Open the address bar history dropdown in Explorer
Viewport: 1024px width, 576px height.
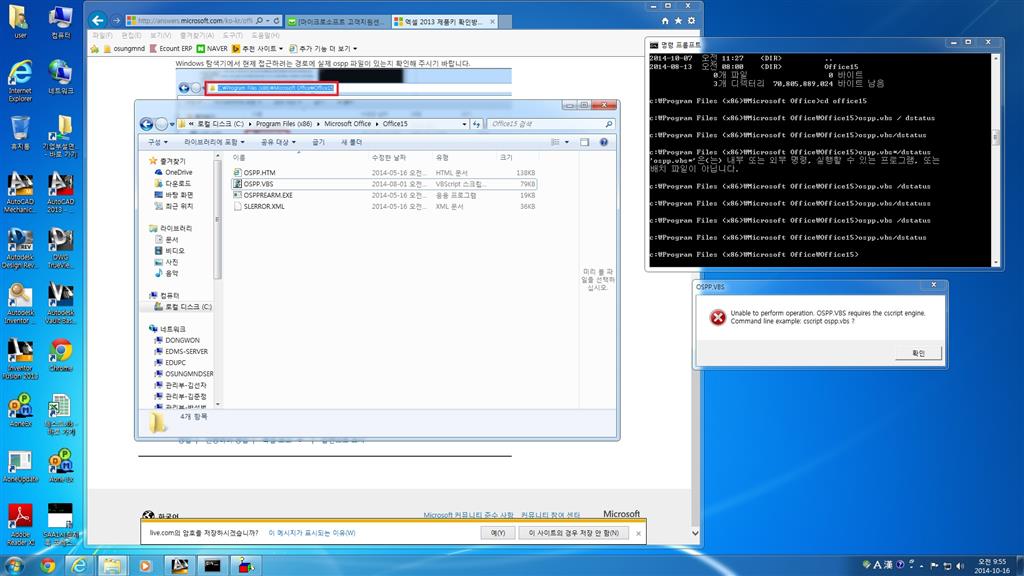click(464, 123)
